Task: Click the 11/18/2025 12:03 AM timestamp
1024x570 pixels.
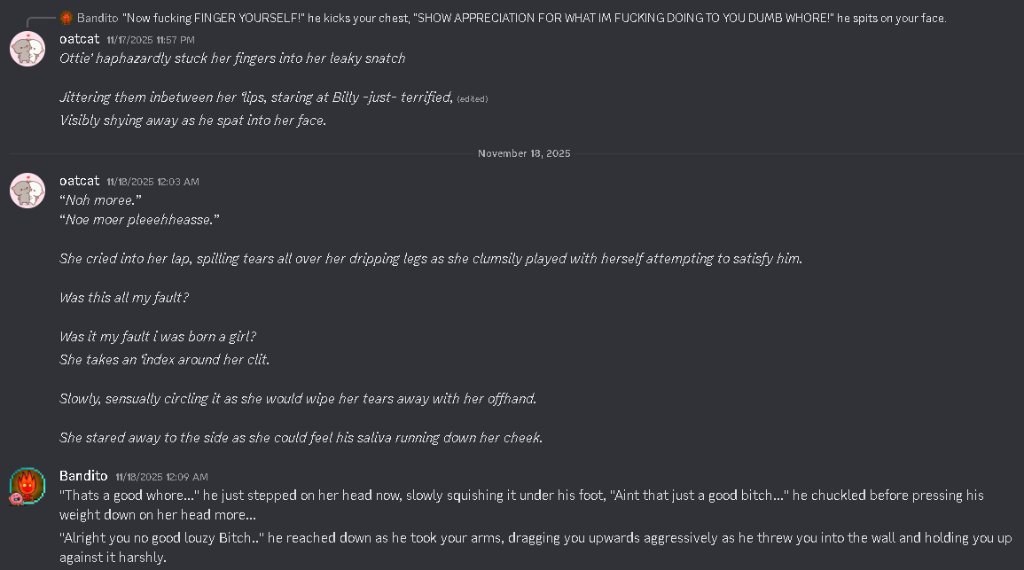Action: coord(153,182)
